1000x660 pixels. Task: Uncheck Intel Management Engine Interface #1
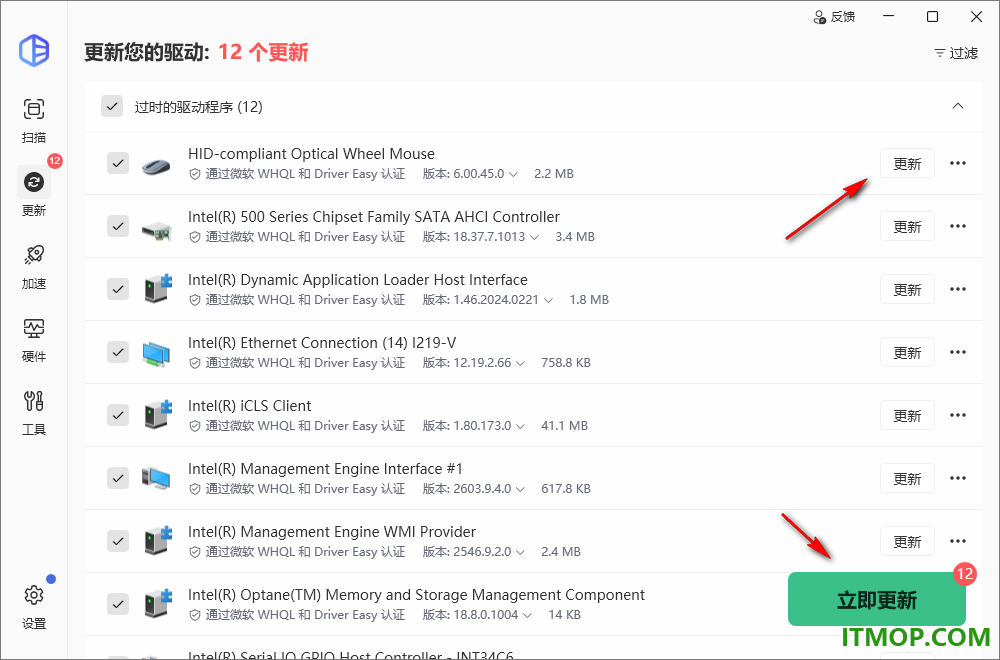coord(118,478)
